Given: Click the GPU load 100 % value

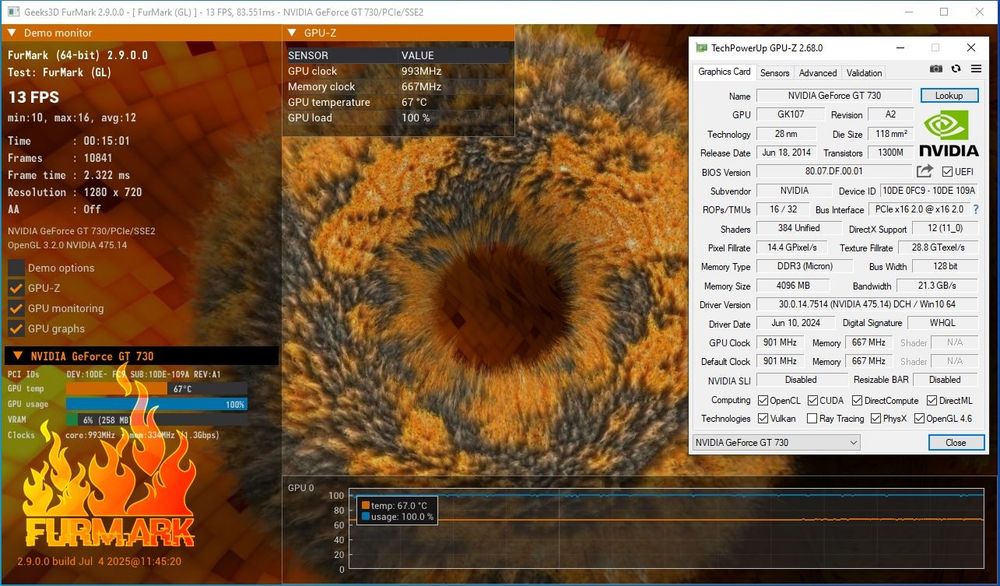Looking at the screenshot, I should [415, 117].
